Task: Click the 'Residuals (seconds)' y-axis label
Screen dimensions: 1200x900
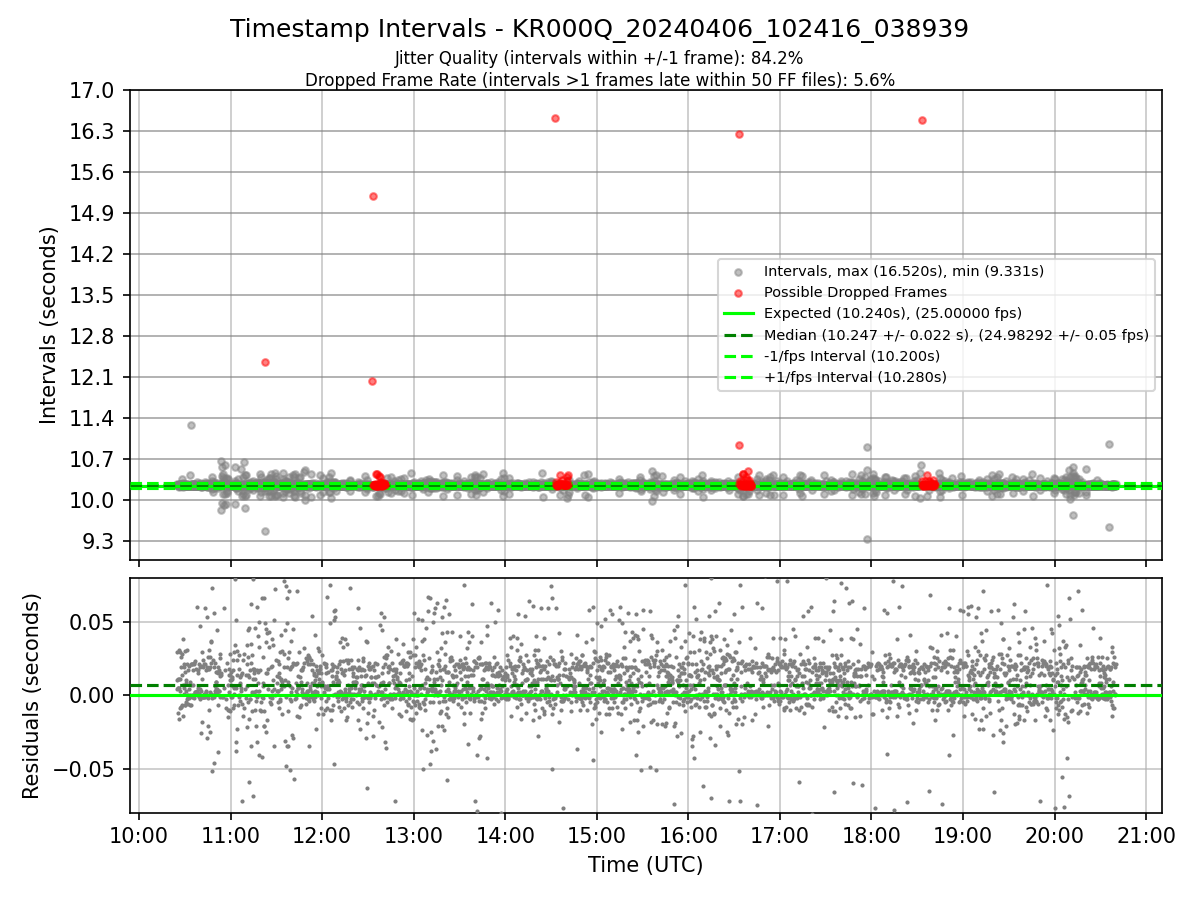Action: click(31, 696)
